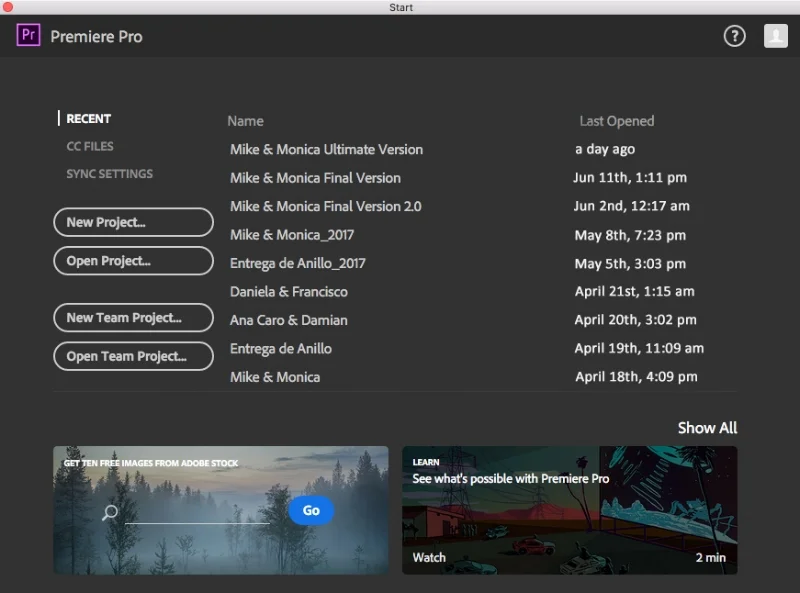This screenshot has height=593, width=800.
Task: Click the 'April 20th, 3:02 pm' entry
Action: [x=636, y=320]
